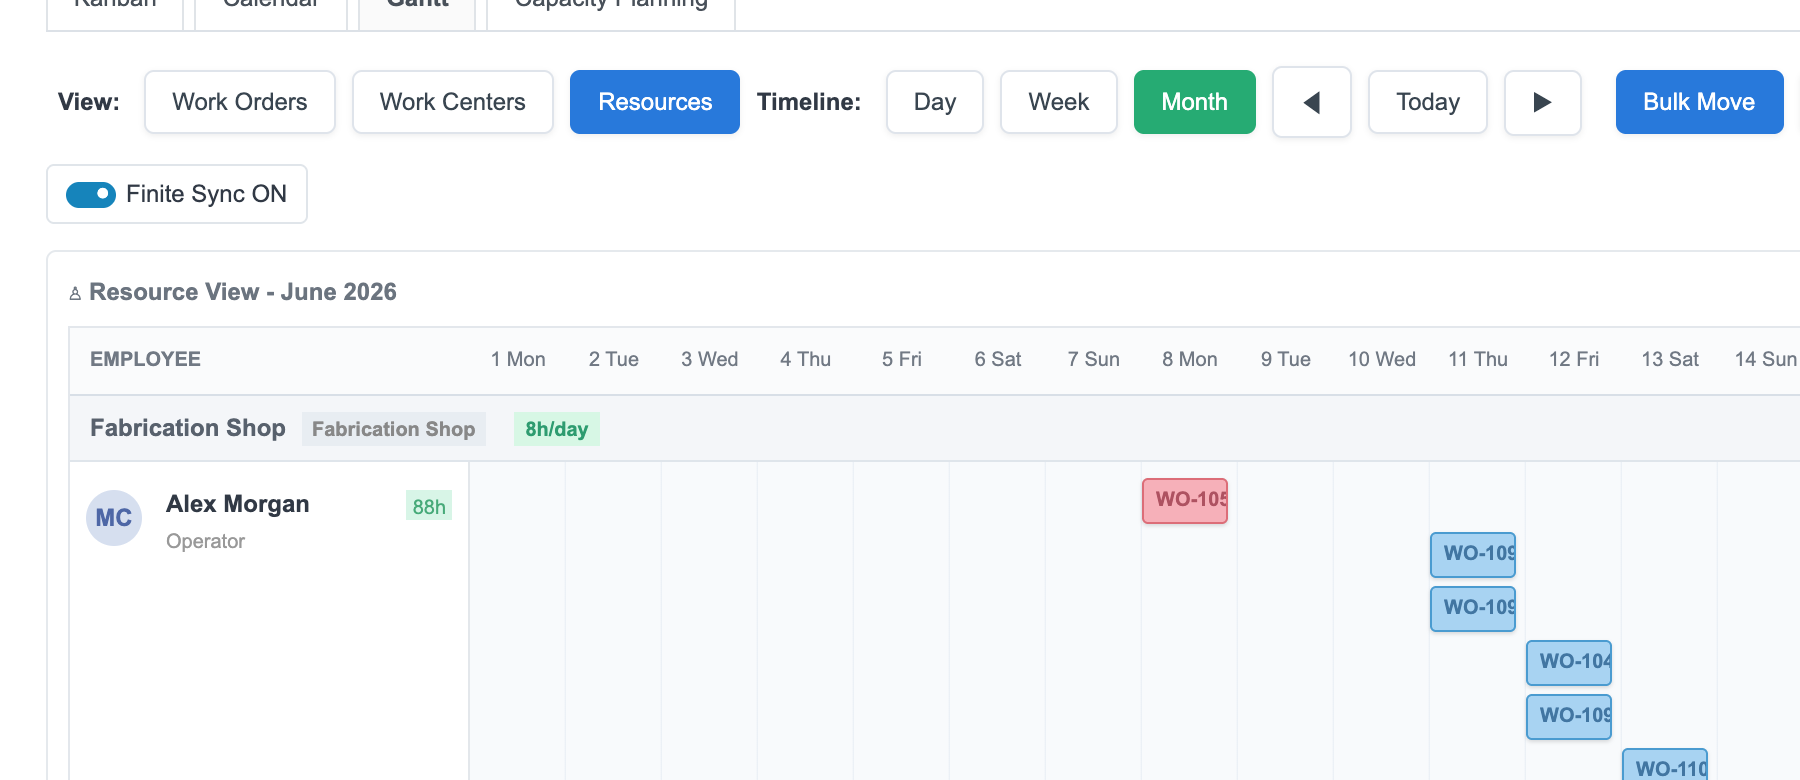
Task: Turn off the Finite Sync toggle
Action: [x=91, y=194]
